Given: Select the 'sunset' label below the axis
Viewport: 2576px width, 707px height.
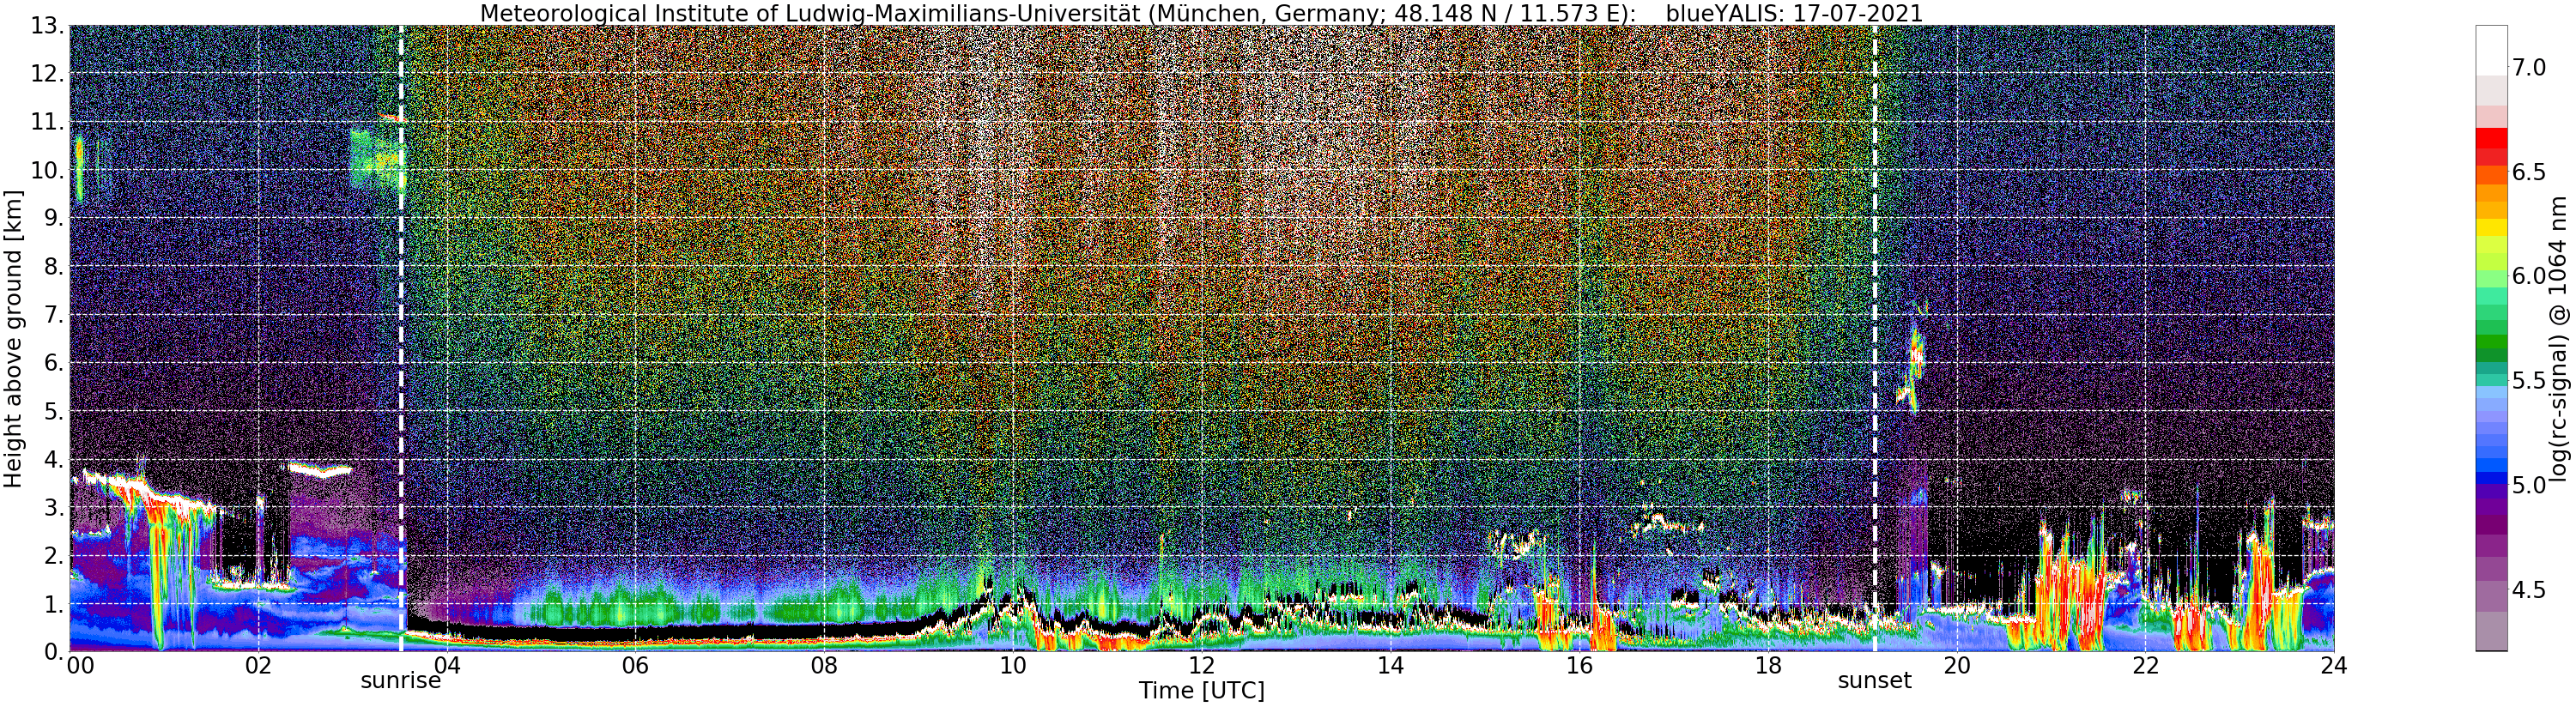Looking at the screenshot, I should [x=1874, y=681].
